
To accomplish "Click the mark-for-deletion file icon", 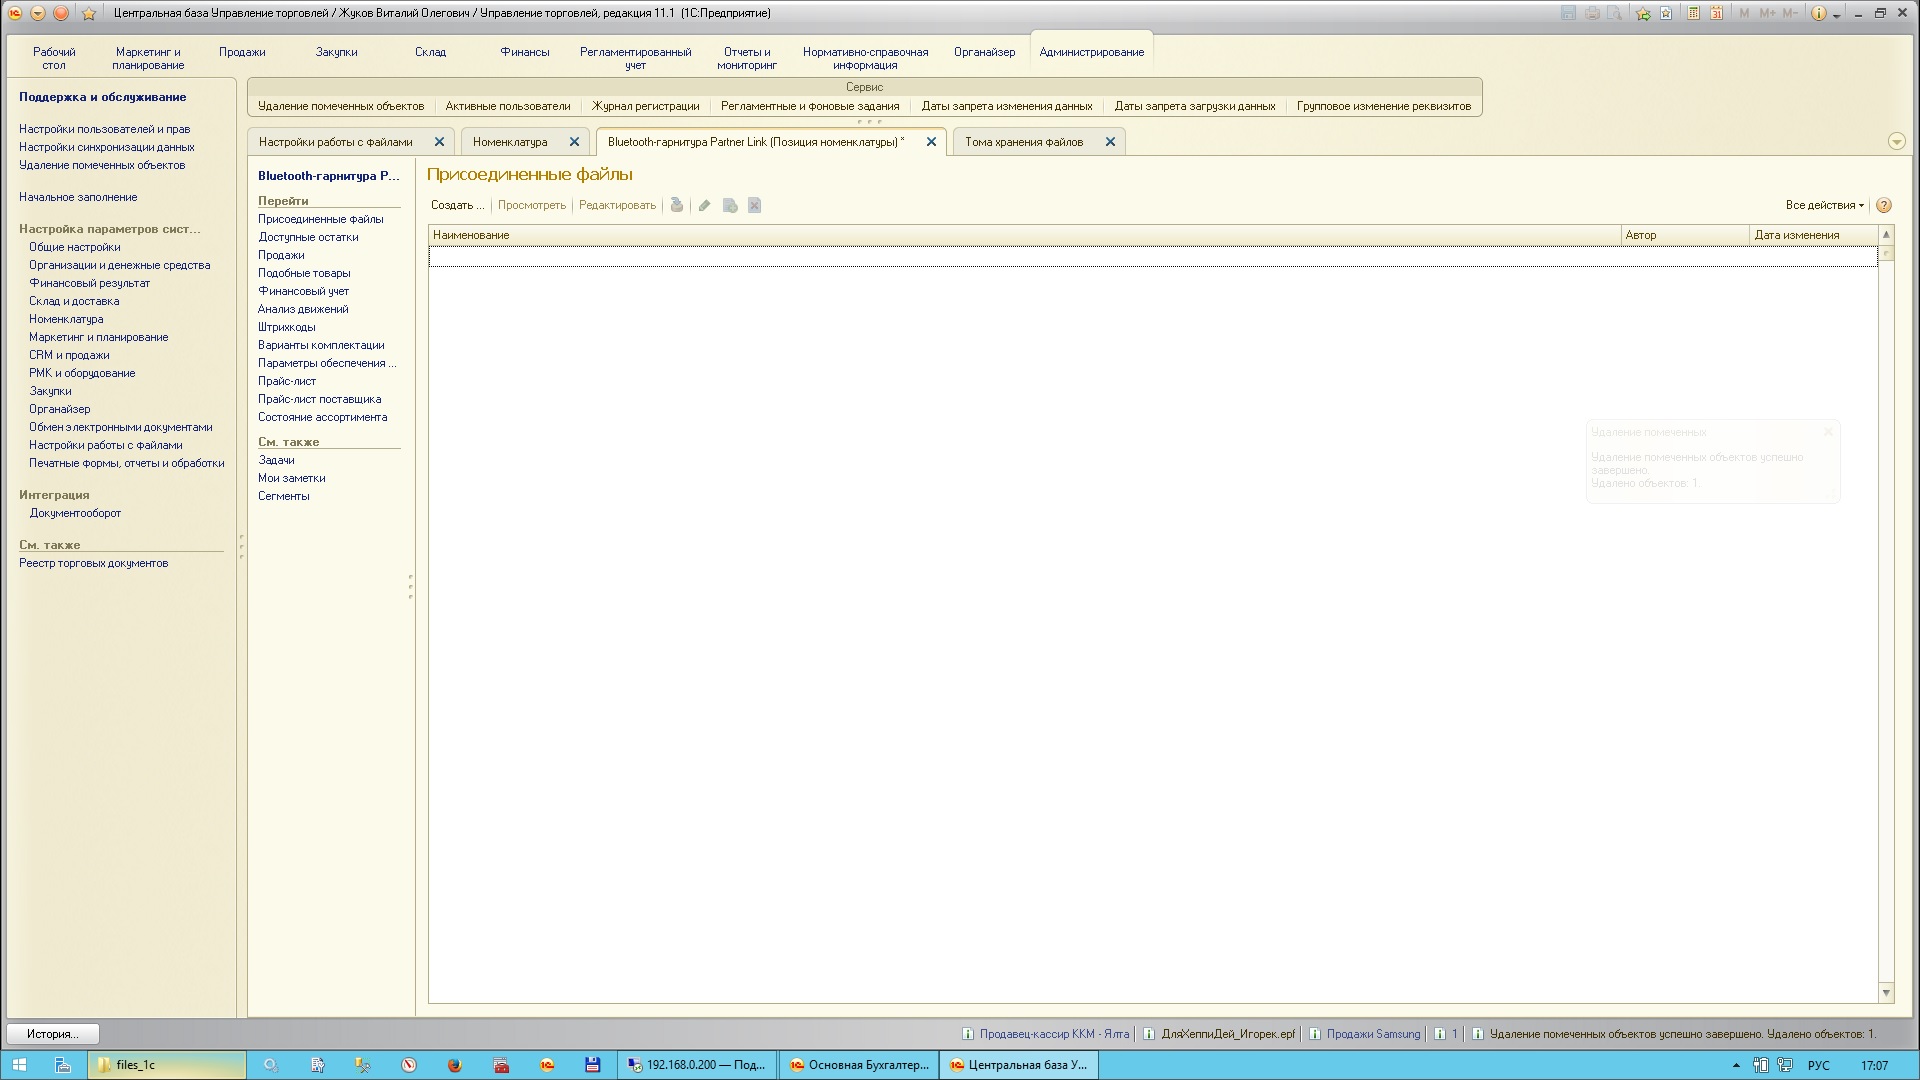I will [x=755, y=205].
